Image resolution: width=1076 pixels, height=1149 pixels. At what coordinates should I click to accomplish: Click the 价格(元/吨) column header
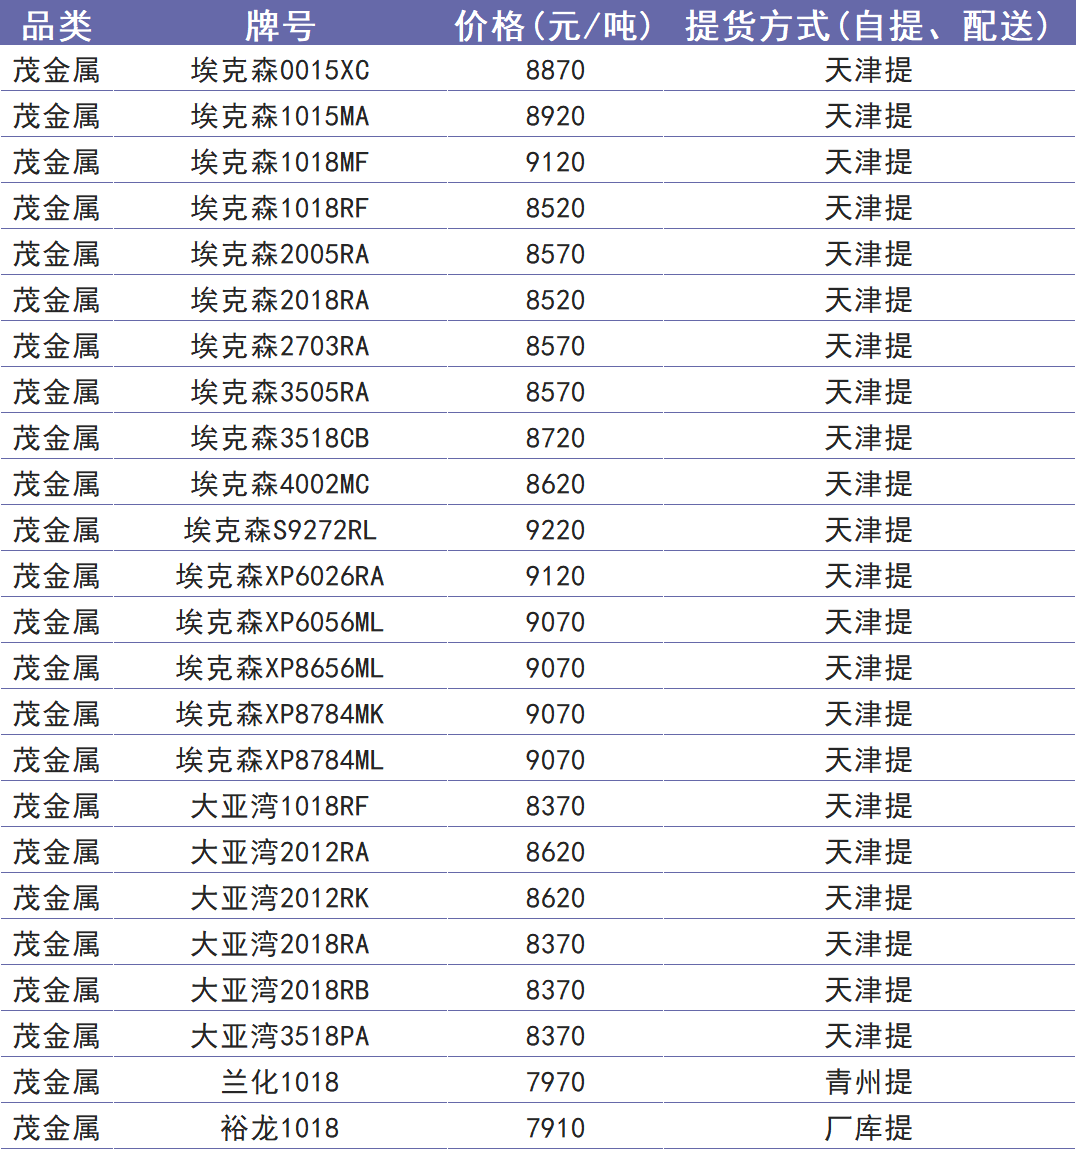(x=555, y=25)
